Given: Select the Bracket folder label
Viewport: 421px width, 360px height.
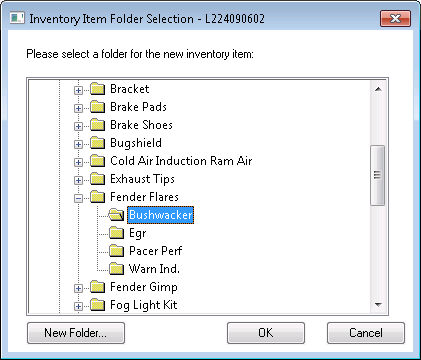Looking at the screenshot, I should point(130,89).
